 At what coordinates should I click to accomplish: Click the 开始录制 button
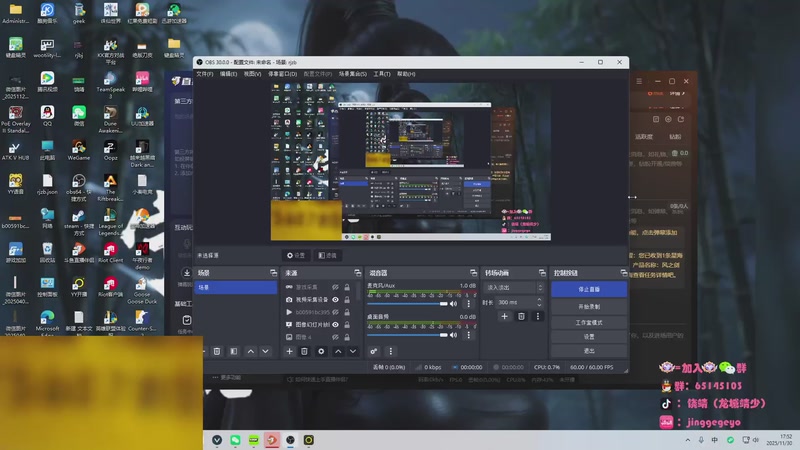[589, 307]
